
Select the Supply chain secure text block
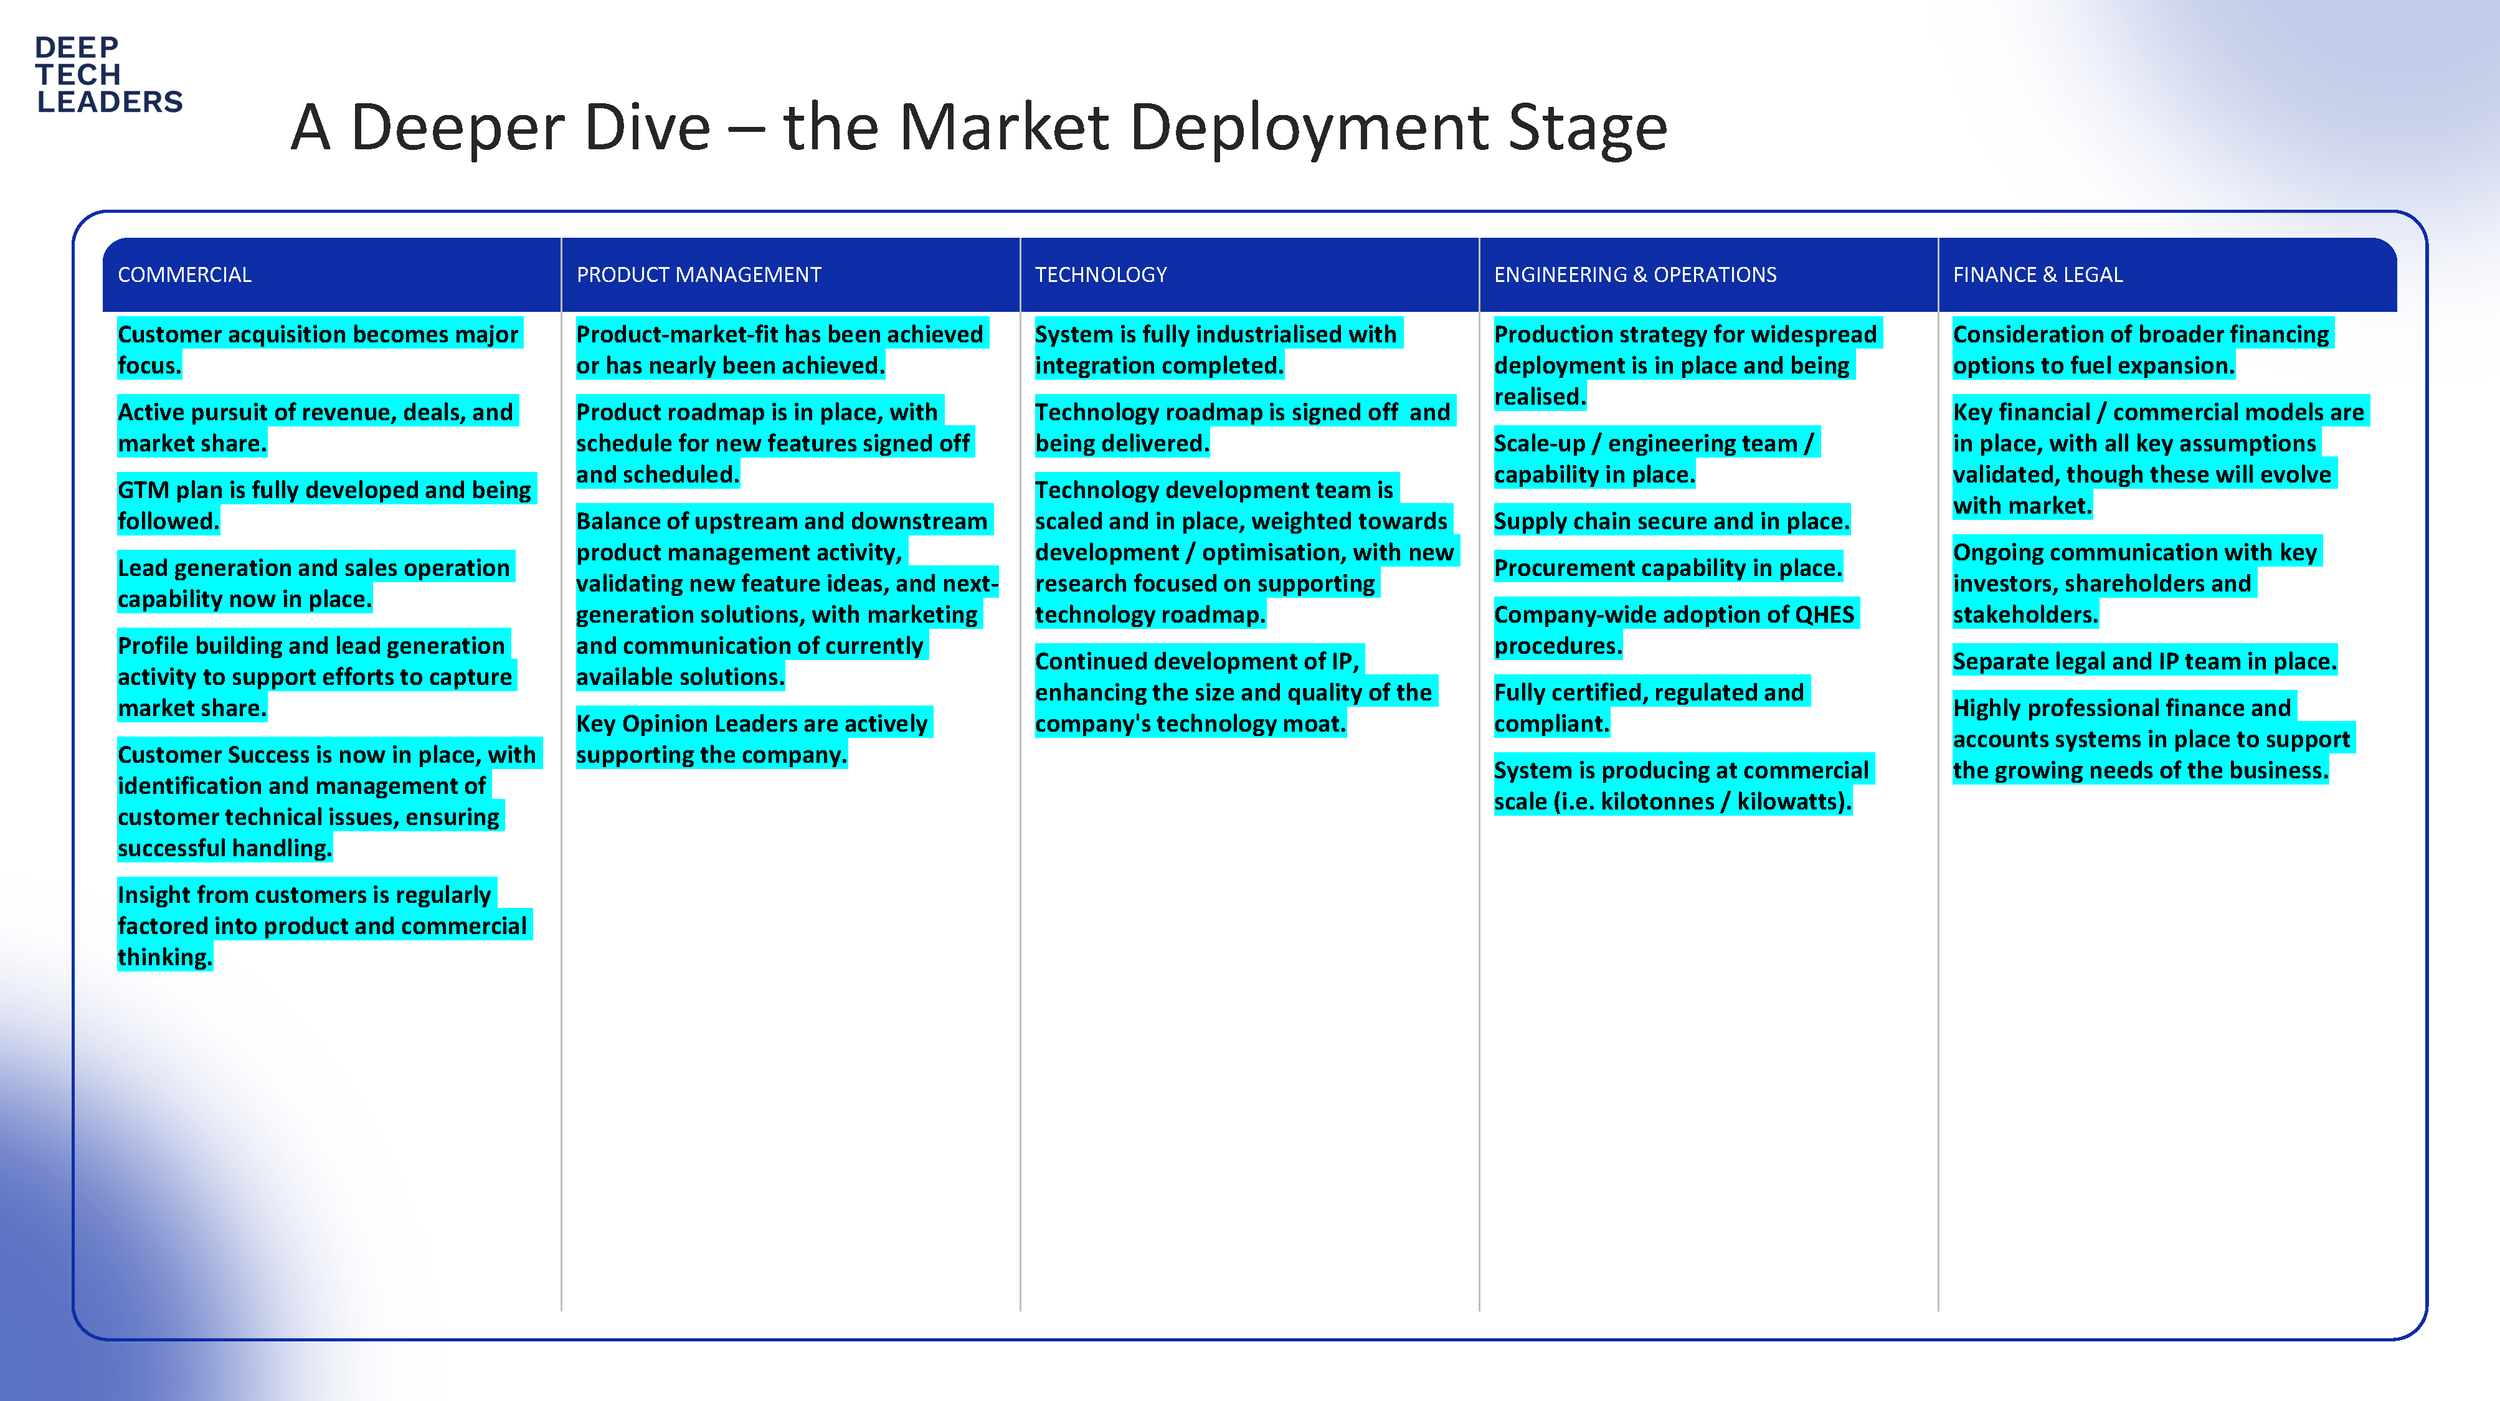point(1670,521)
